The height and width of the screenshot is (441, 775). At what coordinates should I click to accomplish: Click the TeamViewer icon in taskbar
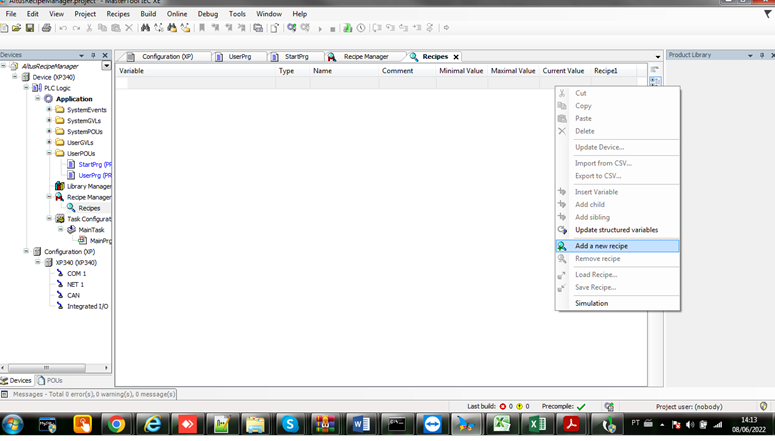pos(431,424)
